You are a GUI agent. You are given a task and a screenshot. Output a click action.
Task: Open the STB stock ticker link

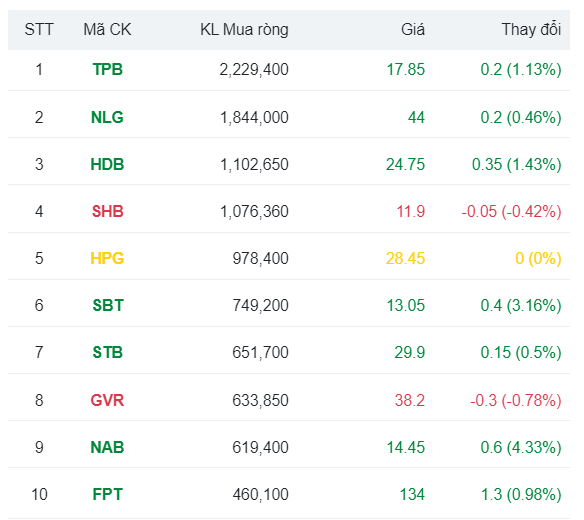tap(108, 352)
